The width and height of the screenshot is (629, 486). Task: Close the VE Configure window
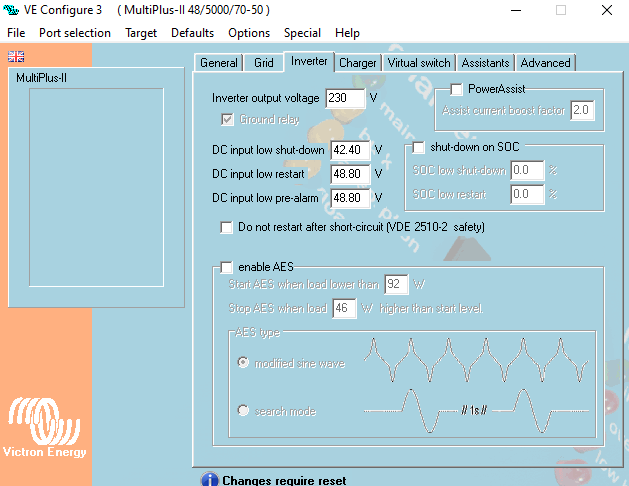tap(607, 10)
